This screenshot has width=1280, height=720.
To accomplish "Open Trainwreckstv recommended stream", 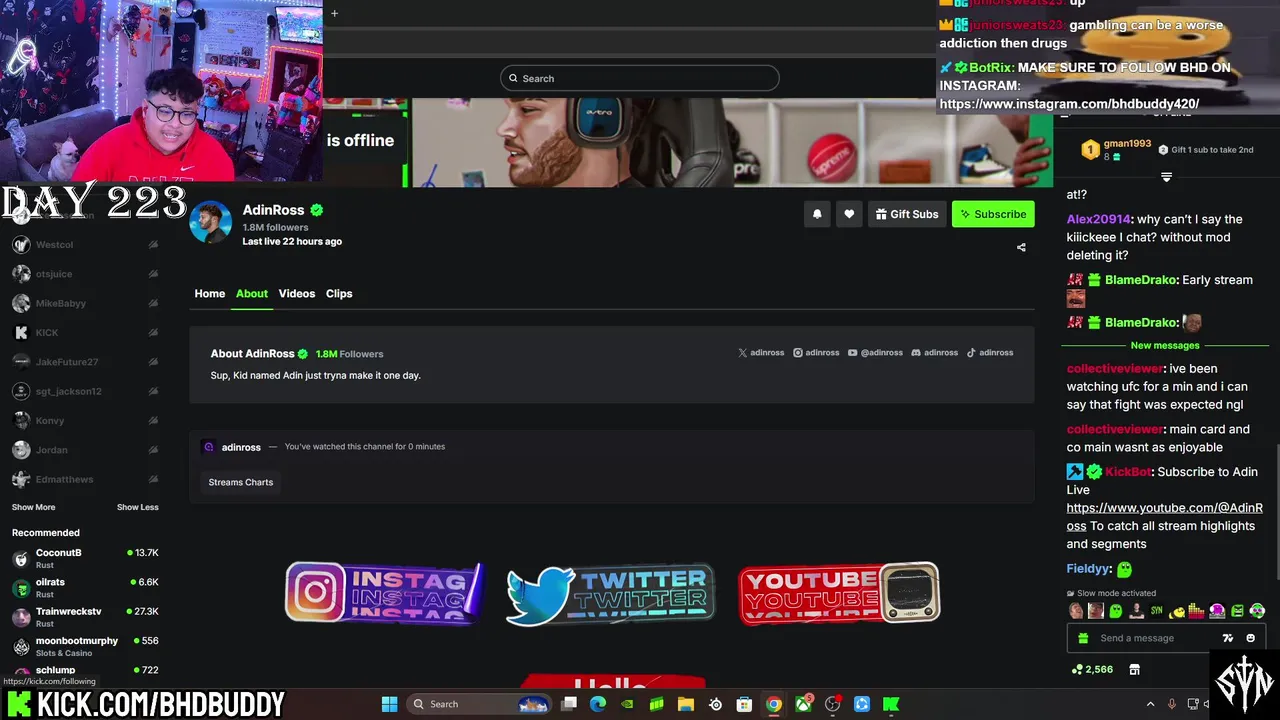I will pyautogui.click(x=85, y=616).
